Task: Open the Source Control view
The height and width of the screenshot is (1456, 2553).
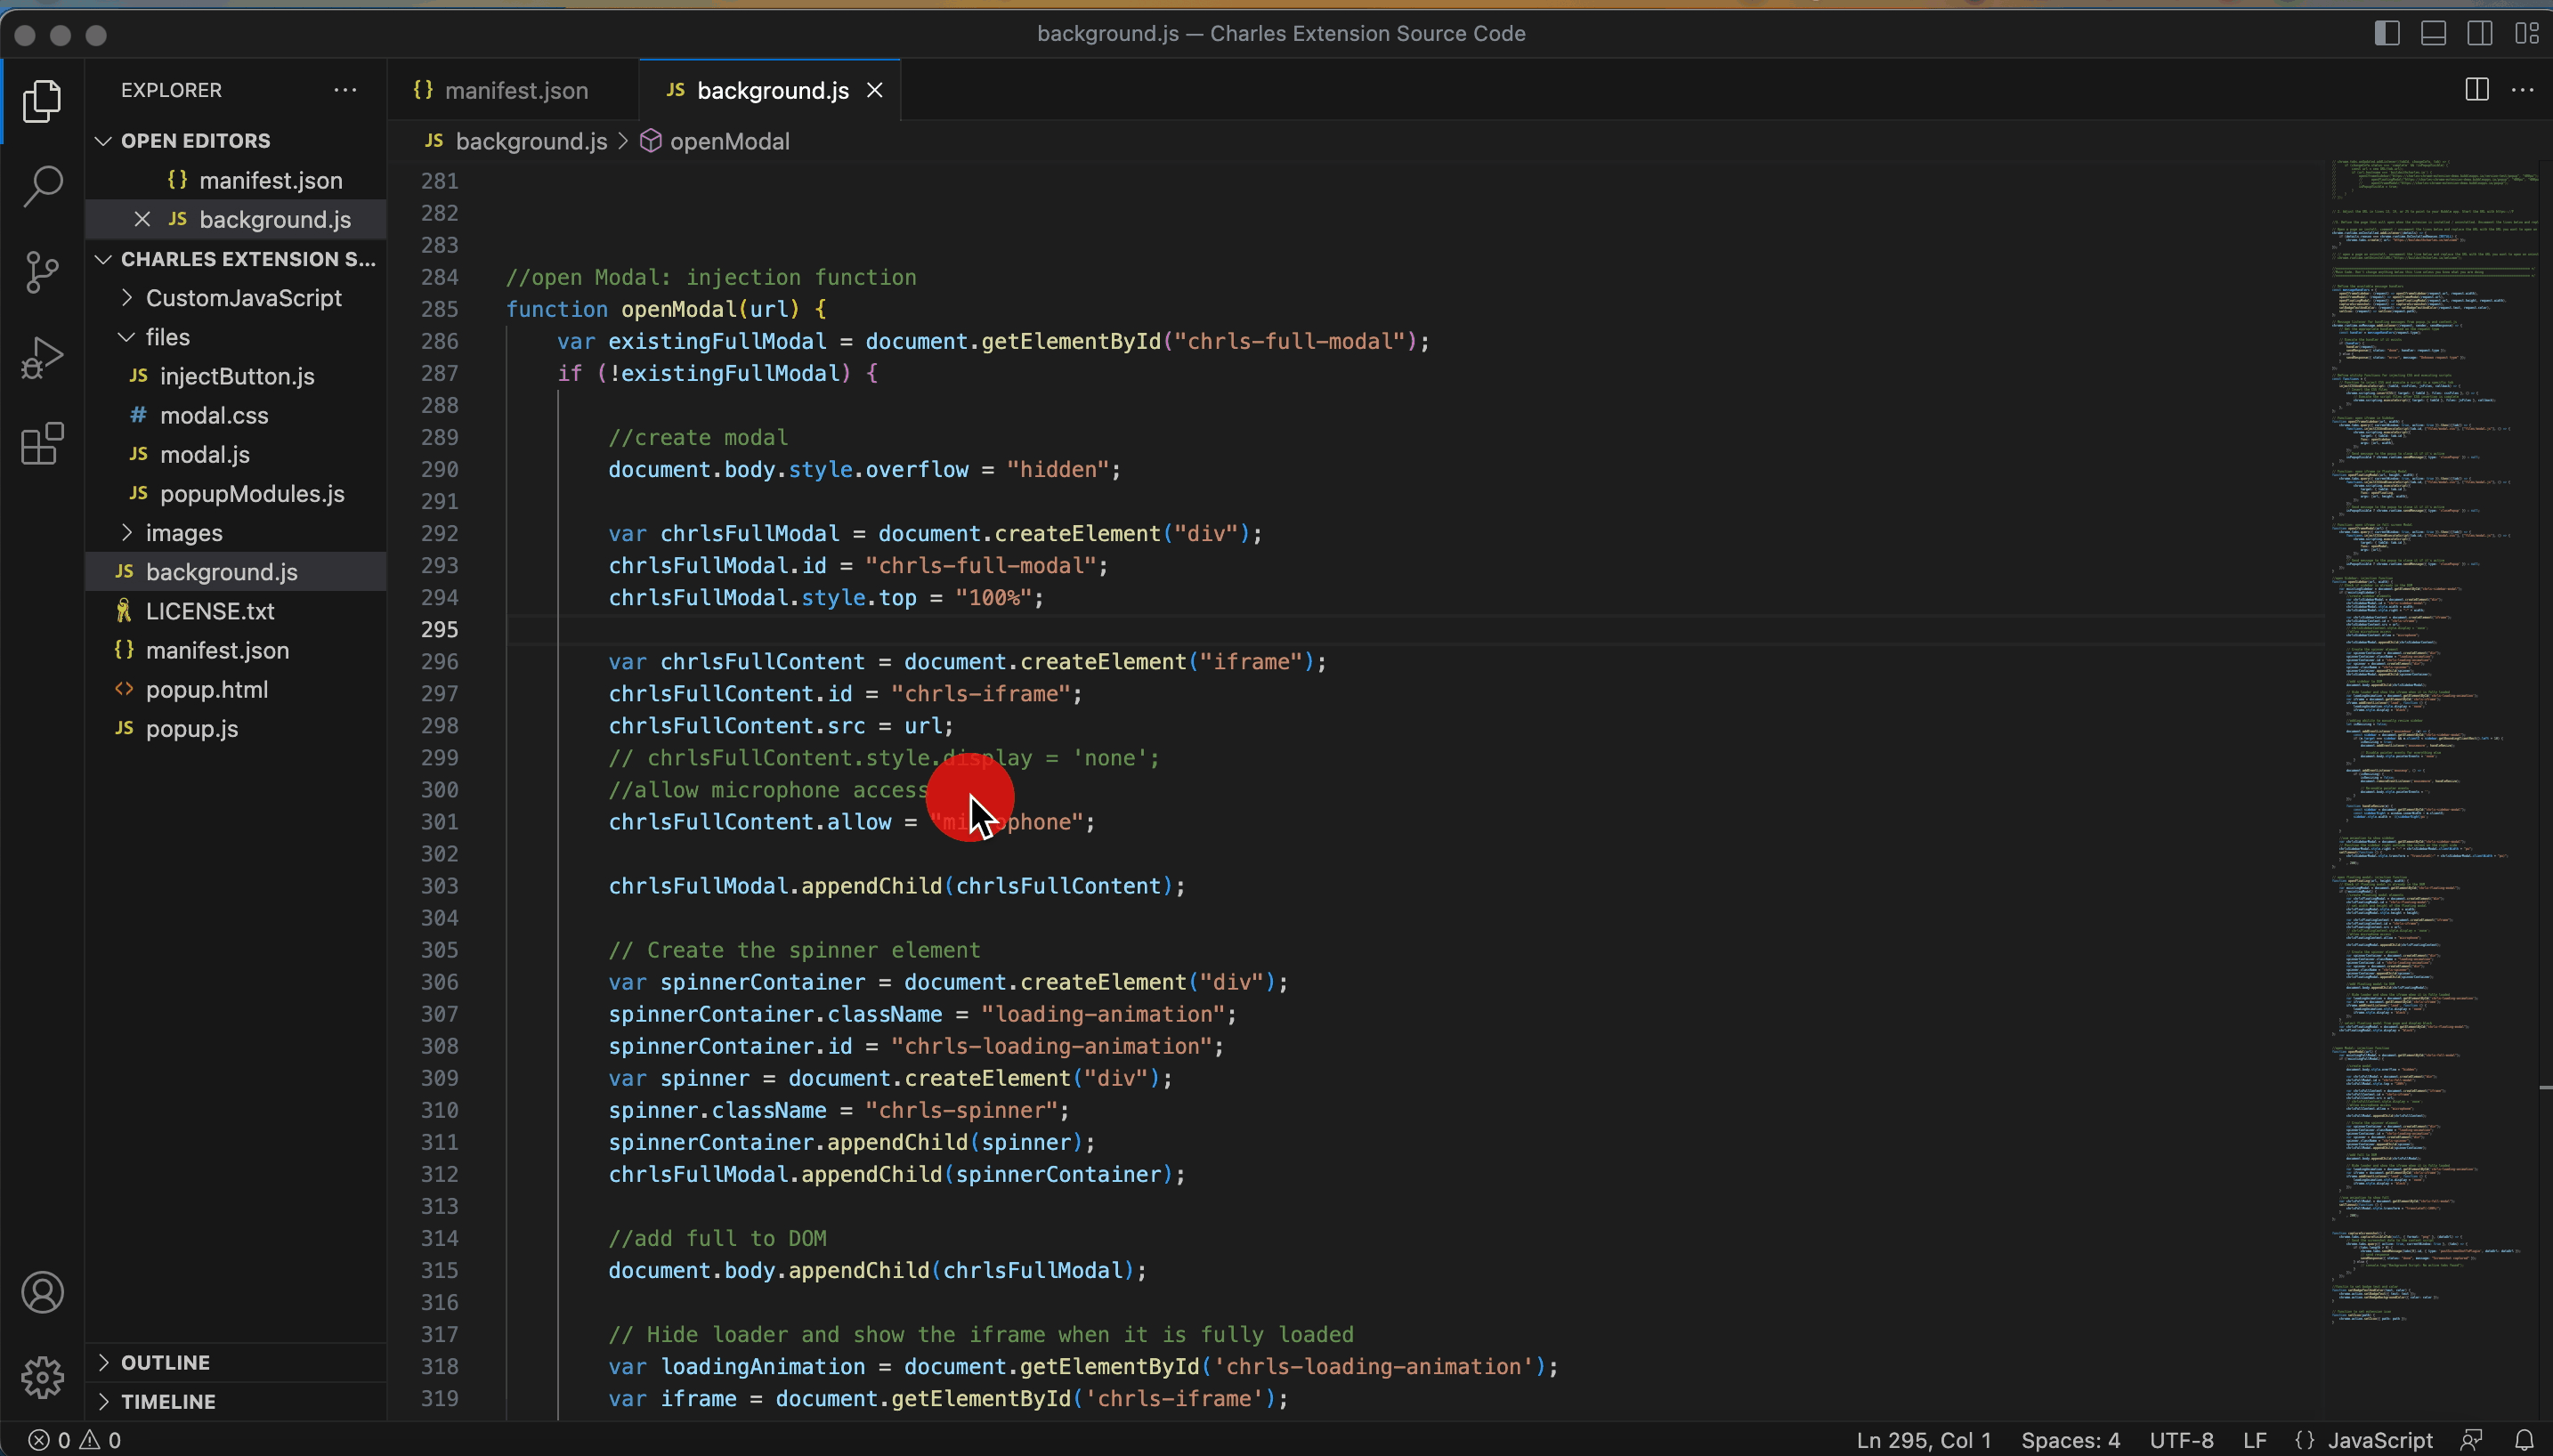Action: tap(42, 272)
